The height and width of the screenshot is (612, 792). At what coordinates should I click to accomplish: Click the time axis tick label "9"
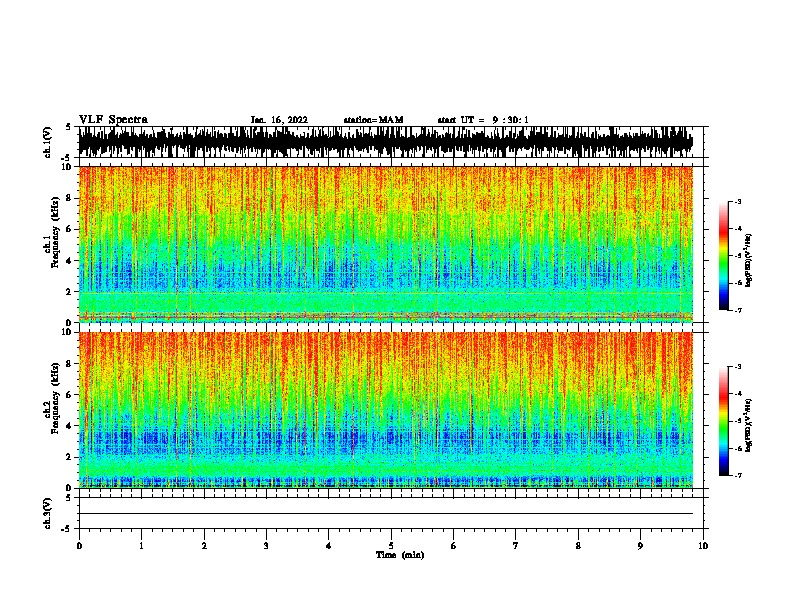pos(640,546)
